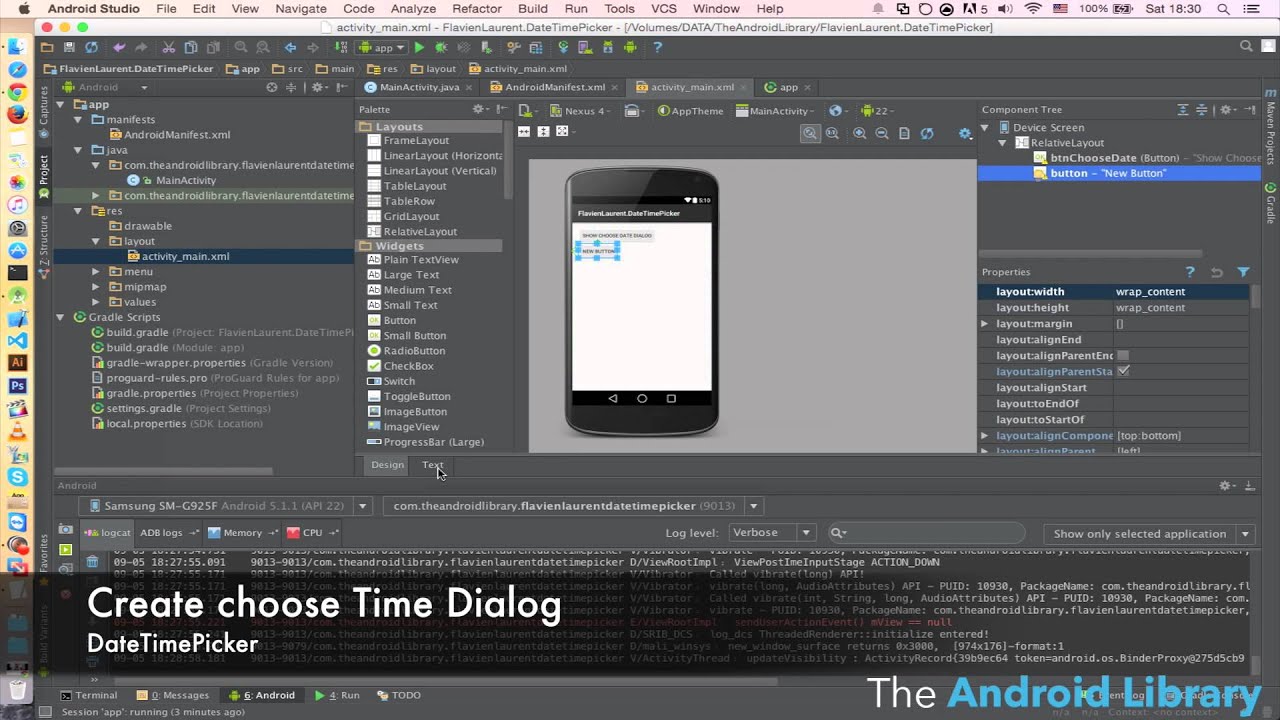1280x720 pixels.
Task: Click layout:width wrap_content value
Action: [1150, 292]
